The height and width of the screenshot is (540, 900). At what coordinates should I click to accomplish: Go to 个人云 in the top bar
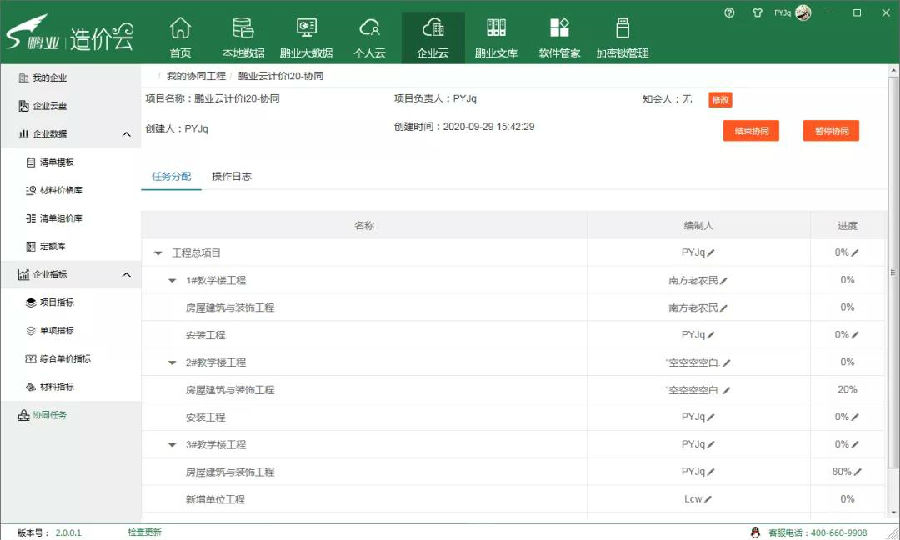coord(370,37)
